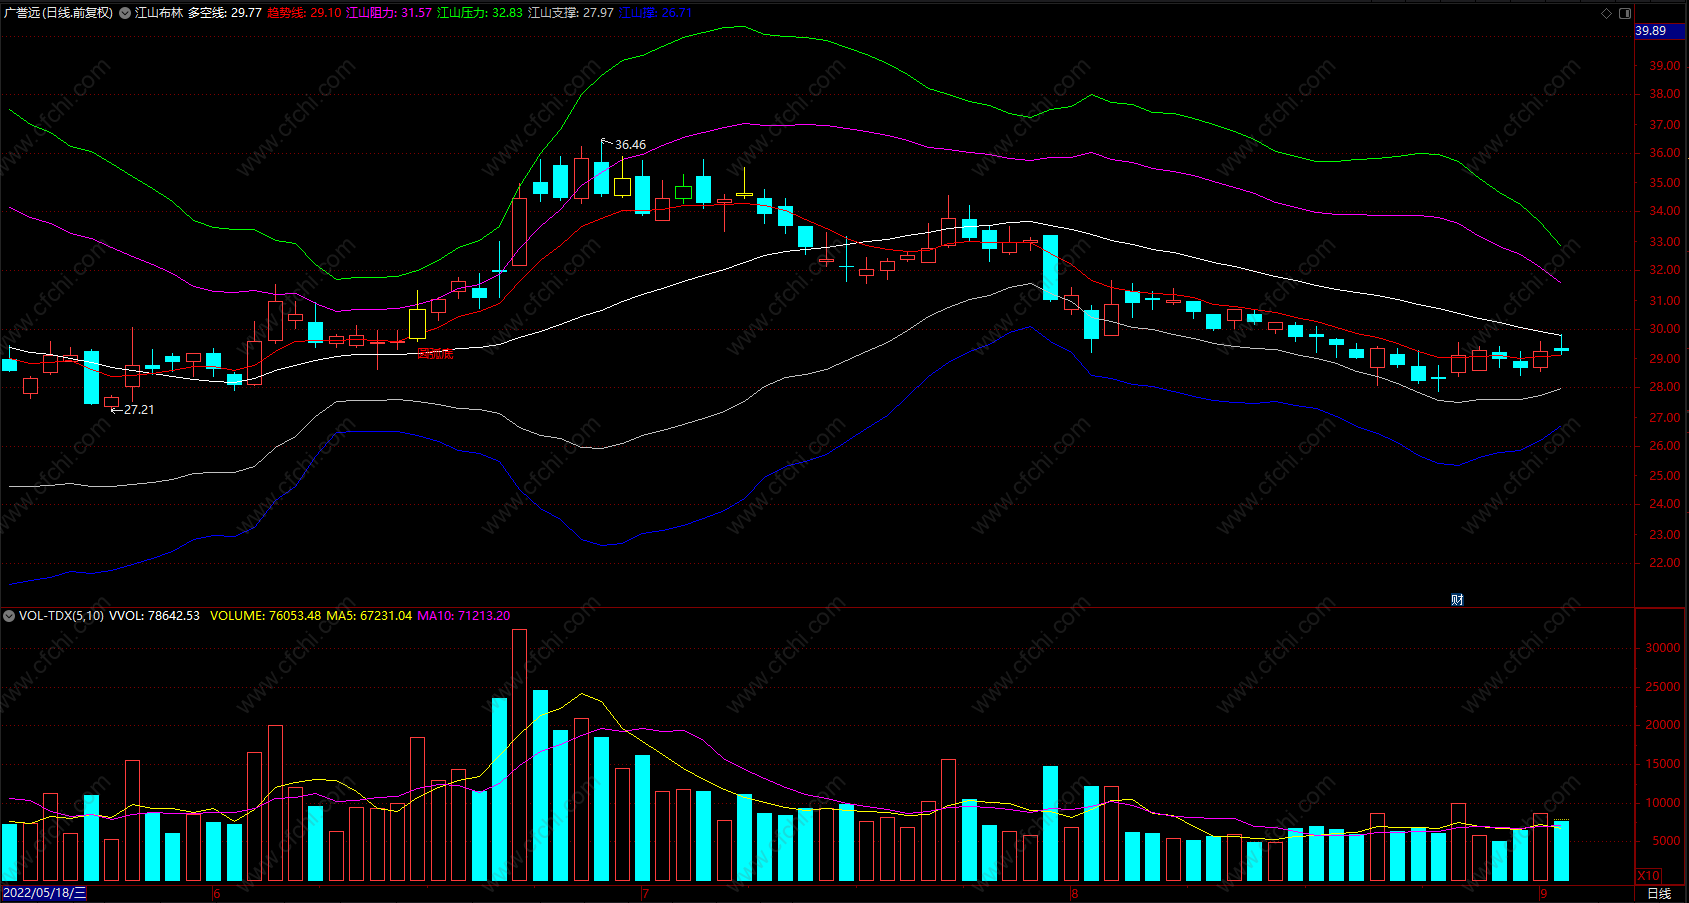Open the VOL-TDX indicator dropdown arrow
The height and width of the screenshot is (903, 1689).
pos(9,616)
